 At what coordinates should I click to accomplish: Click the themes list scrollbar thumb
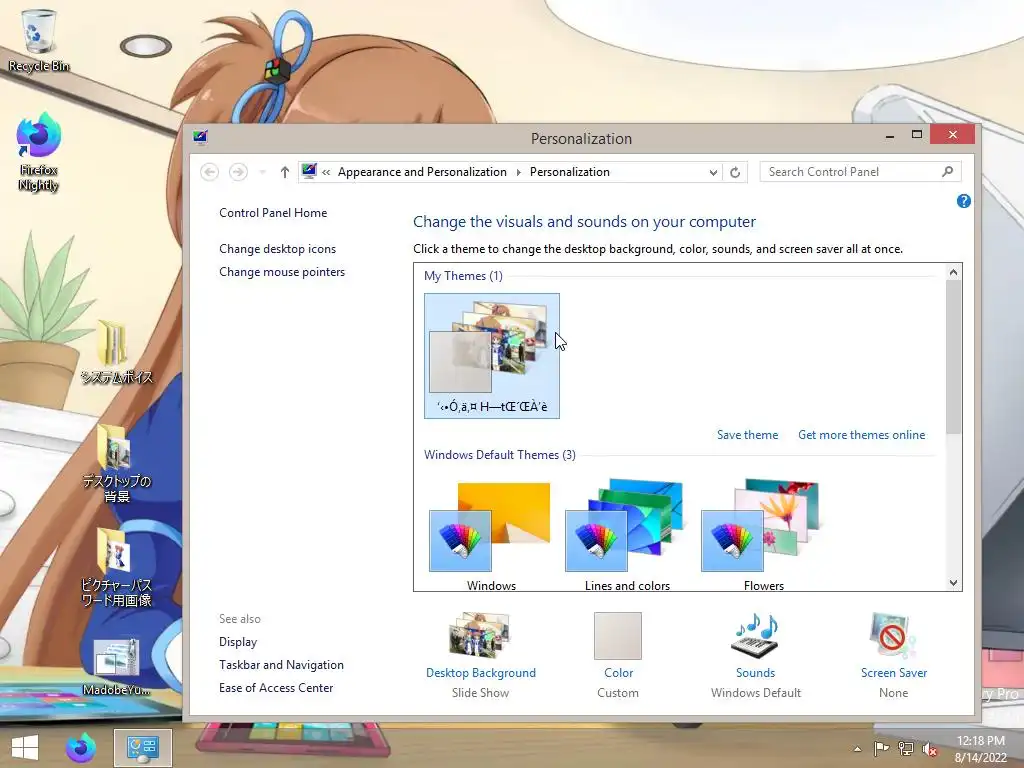coord(953,358)
